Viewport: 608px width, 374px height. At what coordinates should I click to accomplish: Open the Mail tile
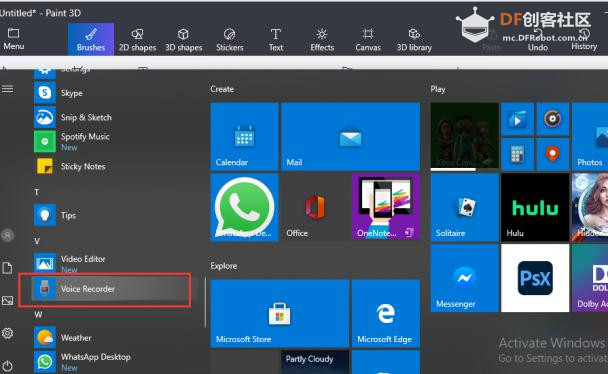click(351, 136)
